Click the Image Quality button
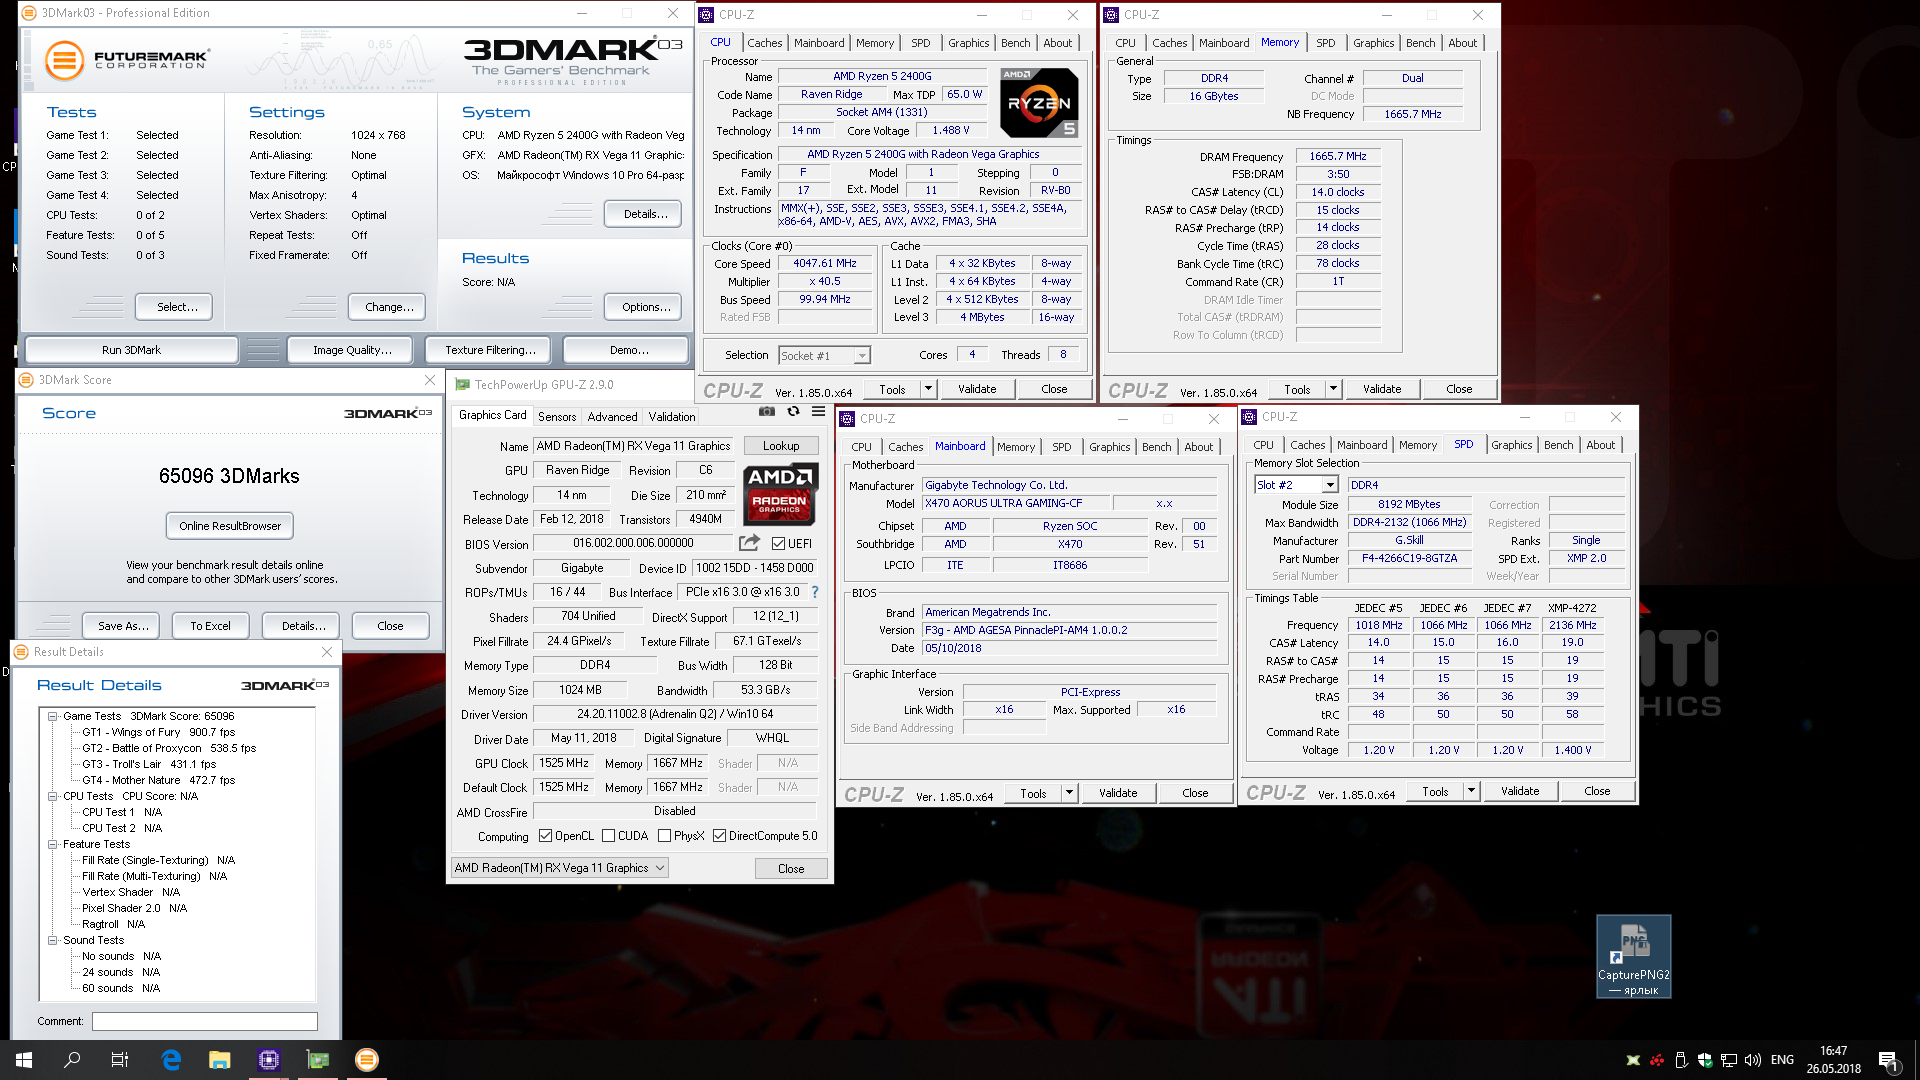 click(352, 350)
